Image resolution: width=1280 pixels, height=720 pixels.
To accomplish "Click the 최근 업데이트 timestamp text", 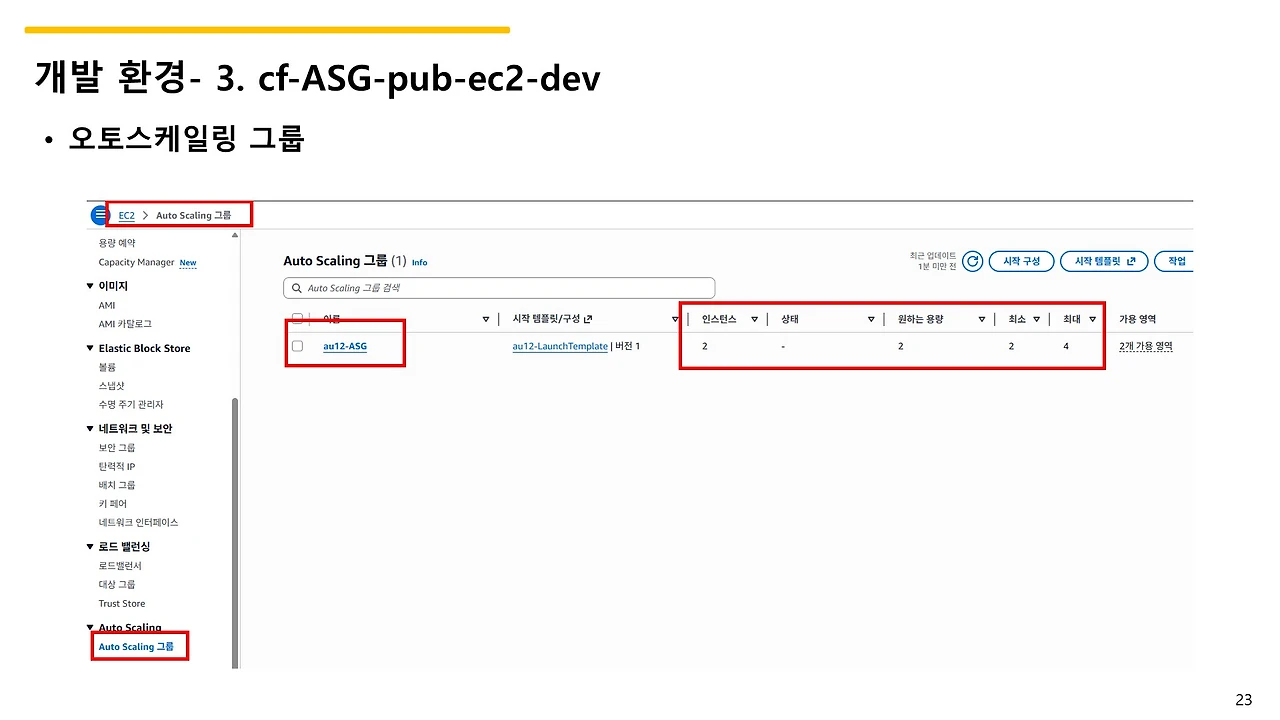I will coord(933,261).
